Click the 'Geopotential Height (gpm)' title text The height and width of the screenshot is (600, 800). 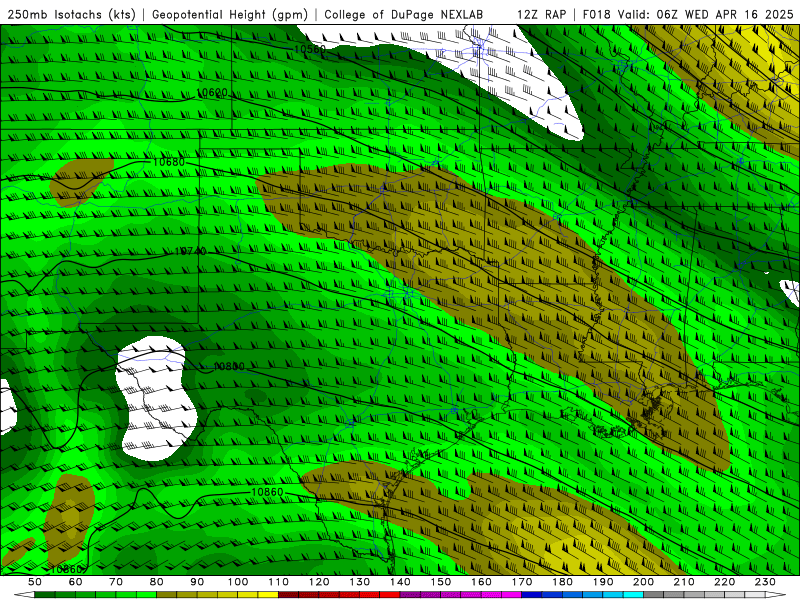pos(230,14)
